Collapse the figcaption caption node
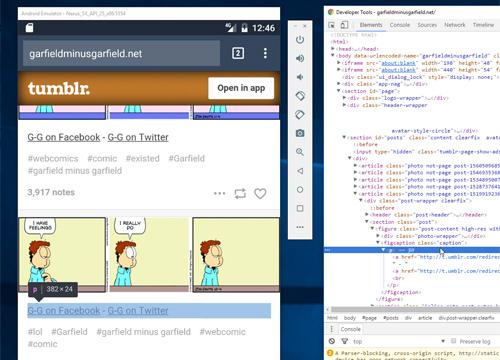500x360 pixels. click(378, 243)
